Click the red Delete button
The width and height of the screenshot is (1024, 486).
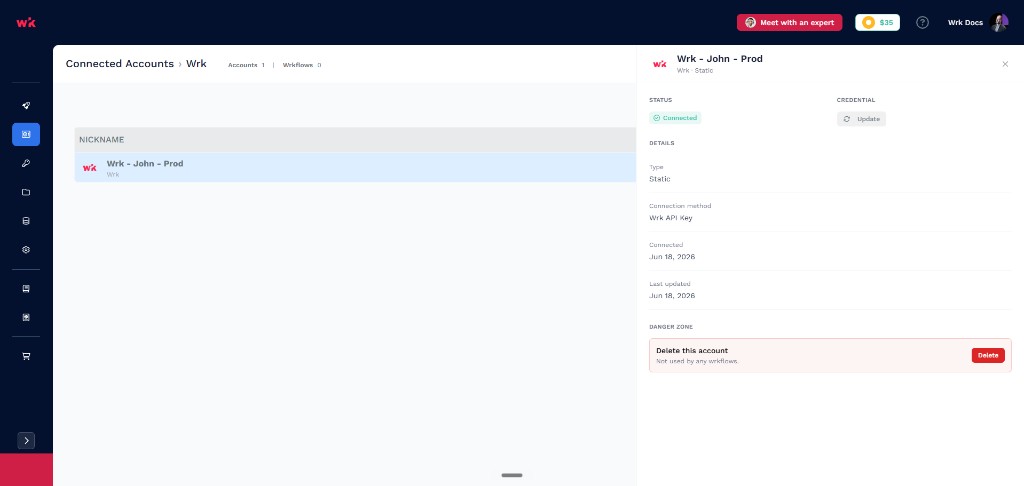click(x=988, y=355)
